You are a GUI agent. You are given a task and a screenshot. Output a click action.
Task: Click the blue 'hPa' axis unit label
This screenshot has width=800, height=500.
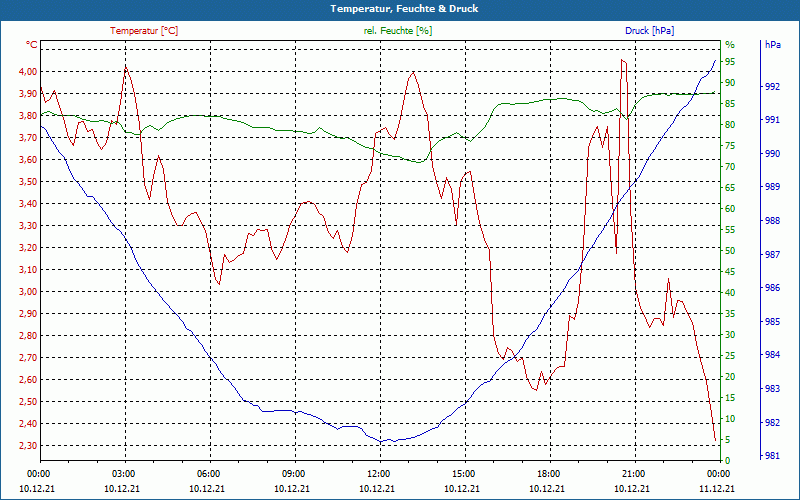772,45
